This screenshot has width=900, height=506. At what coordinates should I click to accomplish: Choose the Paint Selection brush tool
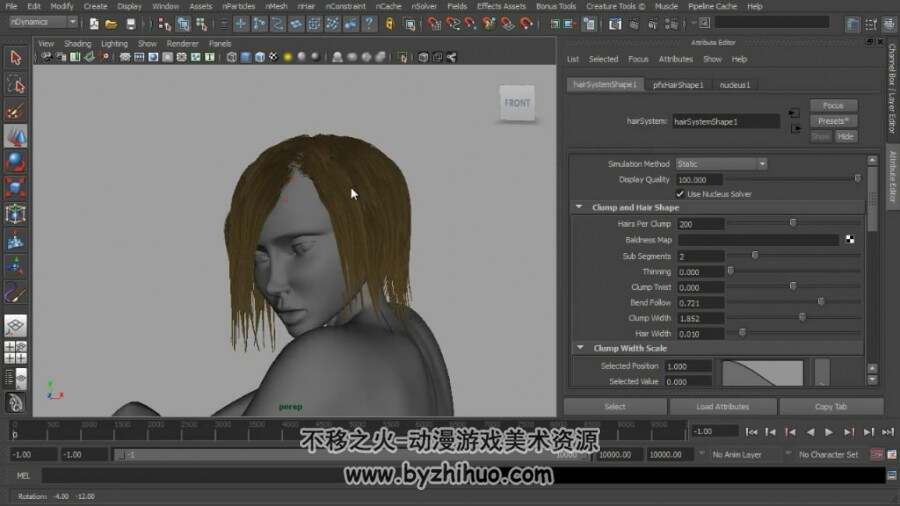[15, 111]
